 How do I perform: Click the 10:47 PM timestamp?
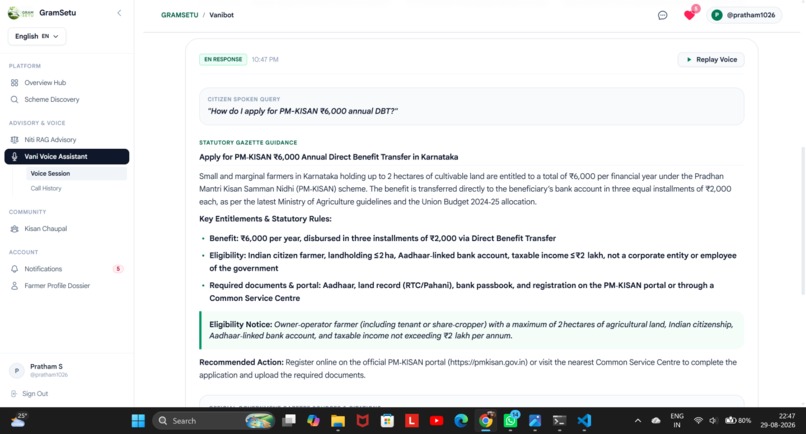tap(265, 60)
